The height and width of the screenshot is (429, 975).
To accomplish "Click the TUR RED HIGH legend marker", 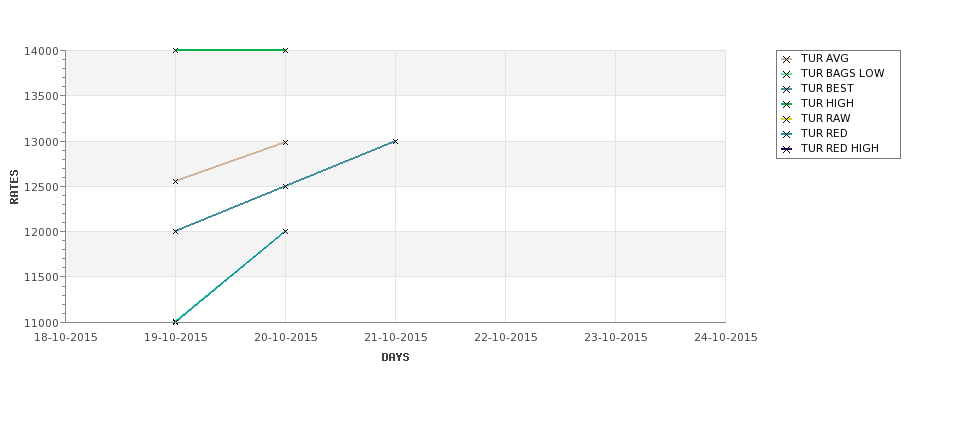I will pos(787,149).
